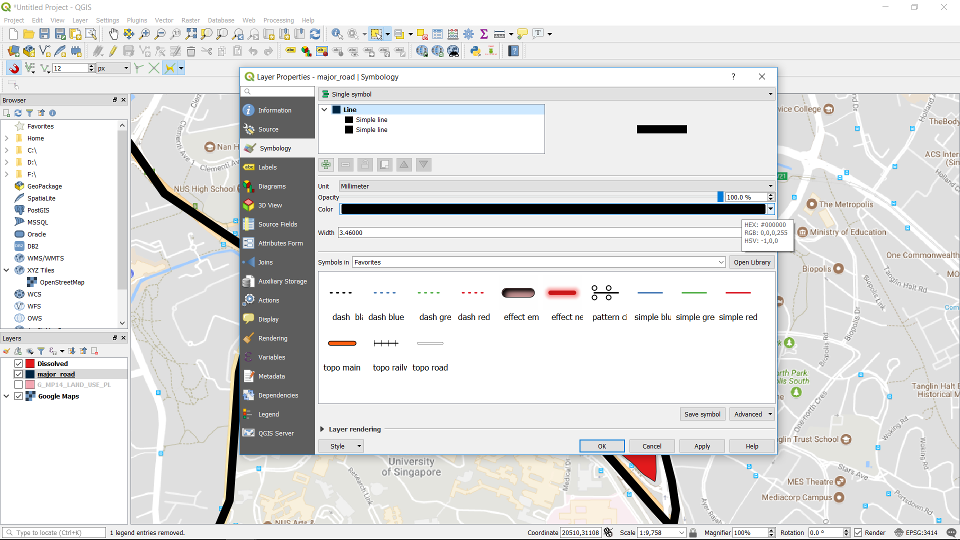The image size is (960, 540).
Task: Toggle the Render checkbox in status bar
Action: click(857, 533)
